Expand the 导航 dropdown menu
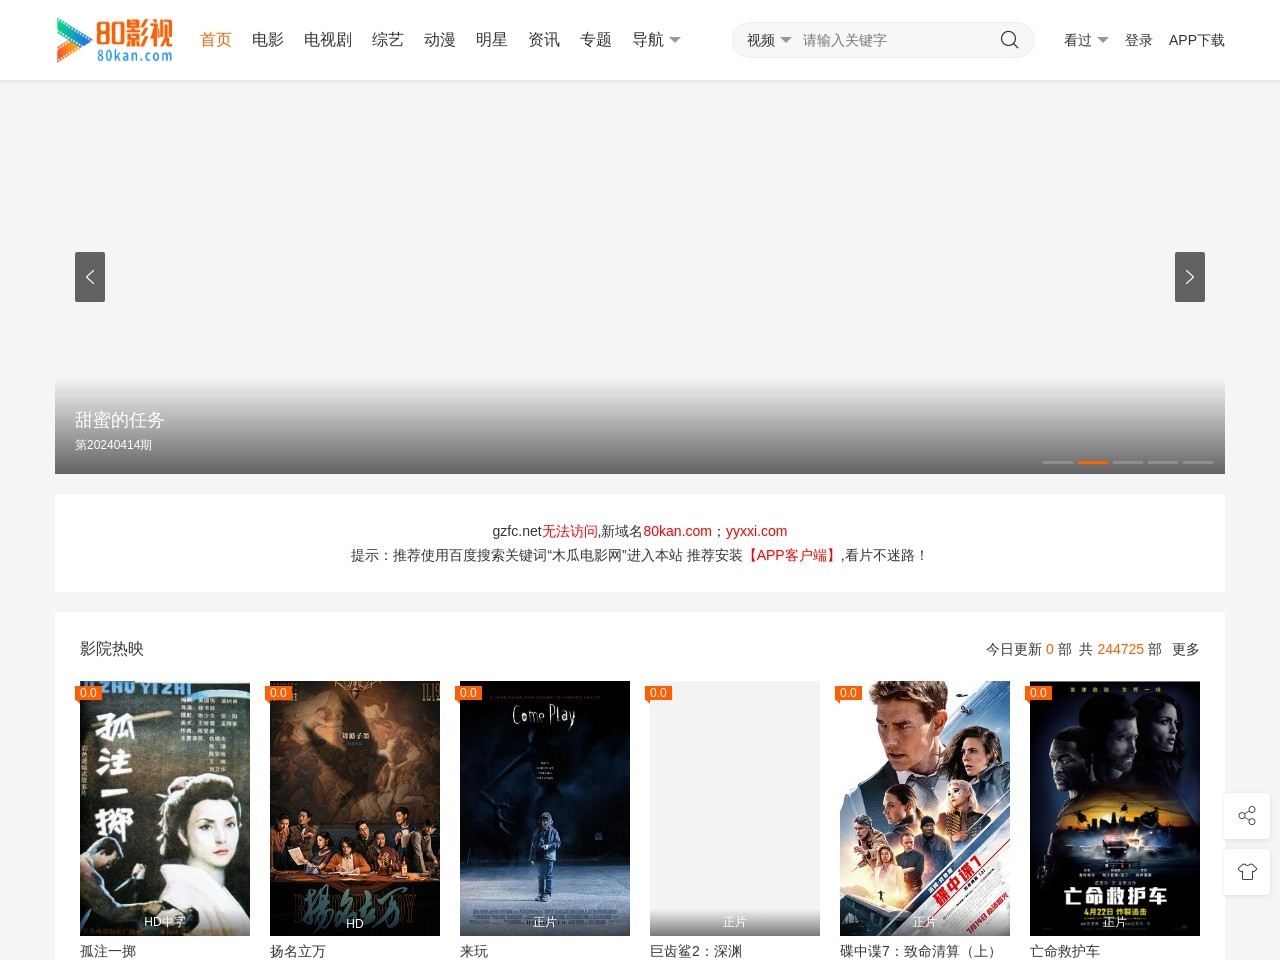 (x=656, y=40)
